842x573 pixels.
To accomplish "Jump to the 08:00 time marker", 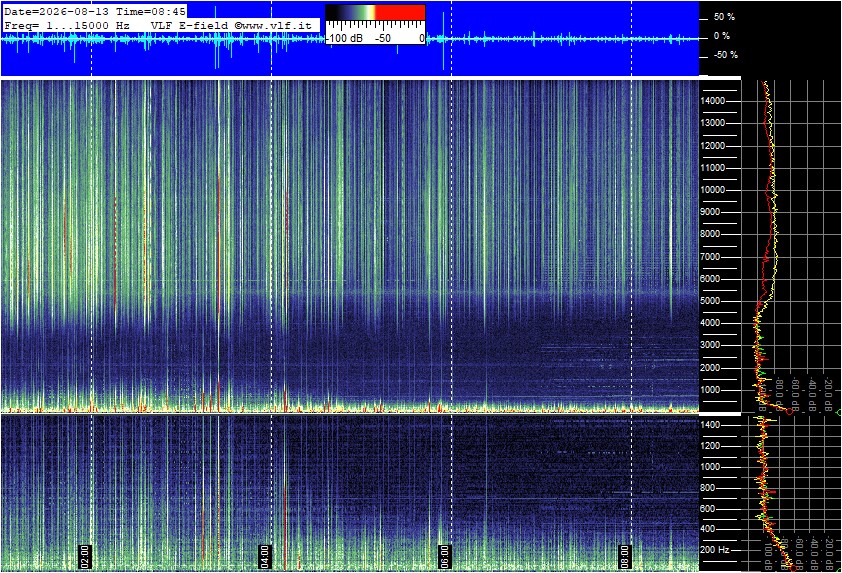I will click(625, 556).
